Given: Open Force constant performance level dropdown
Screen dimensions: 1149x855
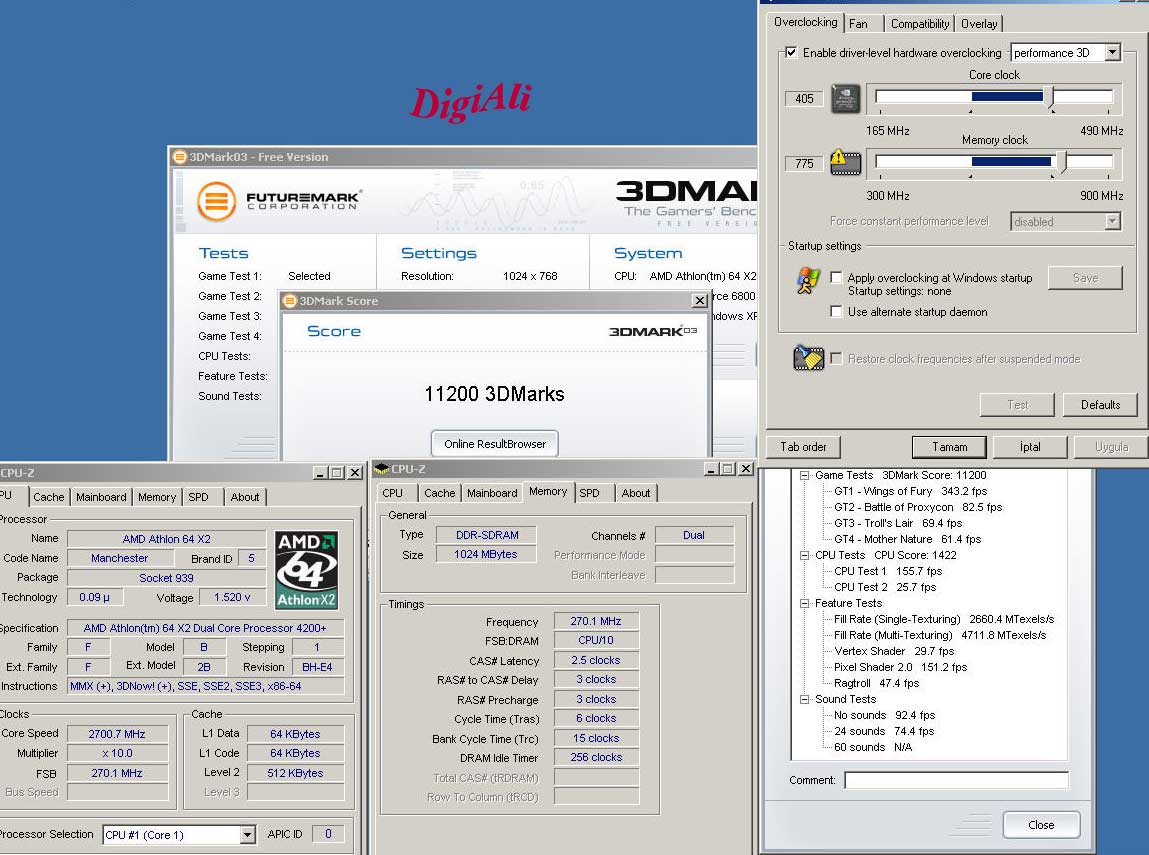Looking at the screenshot, I should click(x=1113, y=221).
